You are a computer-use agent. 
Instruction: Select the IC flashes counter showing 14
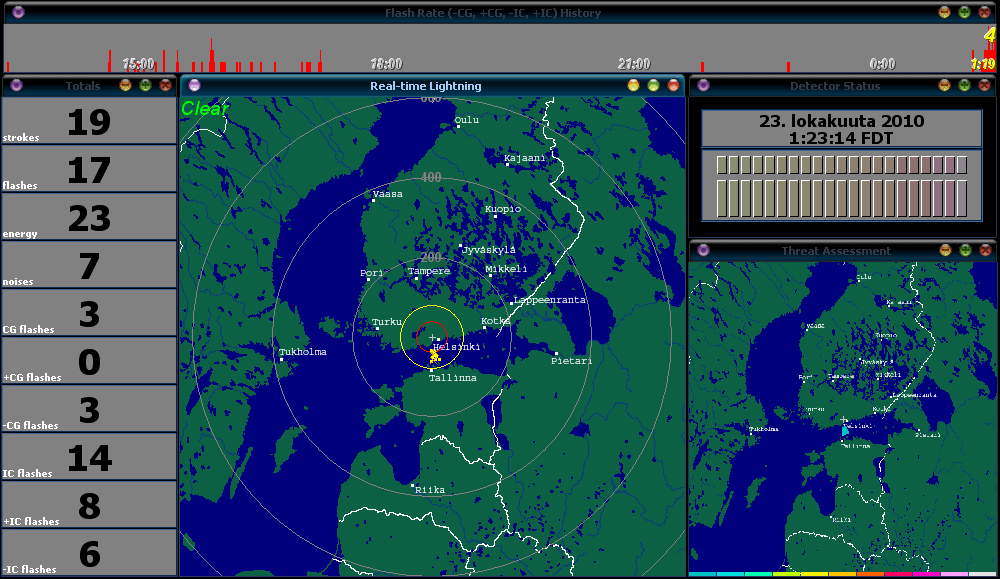click(89, 458)
